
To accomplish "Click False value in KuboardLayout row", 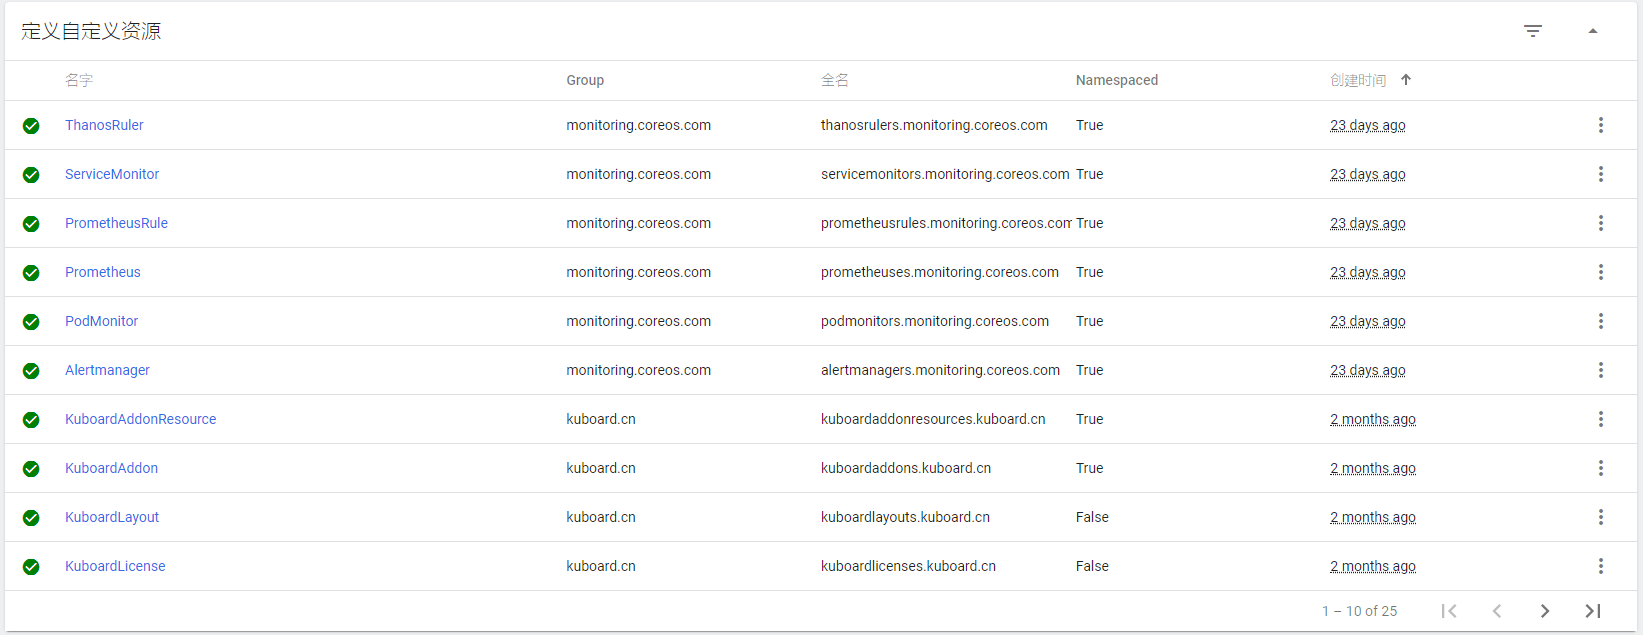I will coord(1092,517).
